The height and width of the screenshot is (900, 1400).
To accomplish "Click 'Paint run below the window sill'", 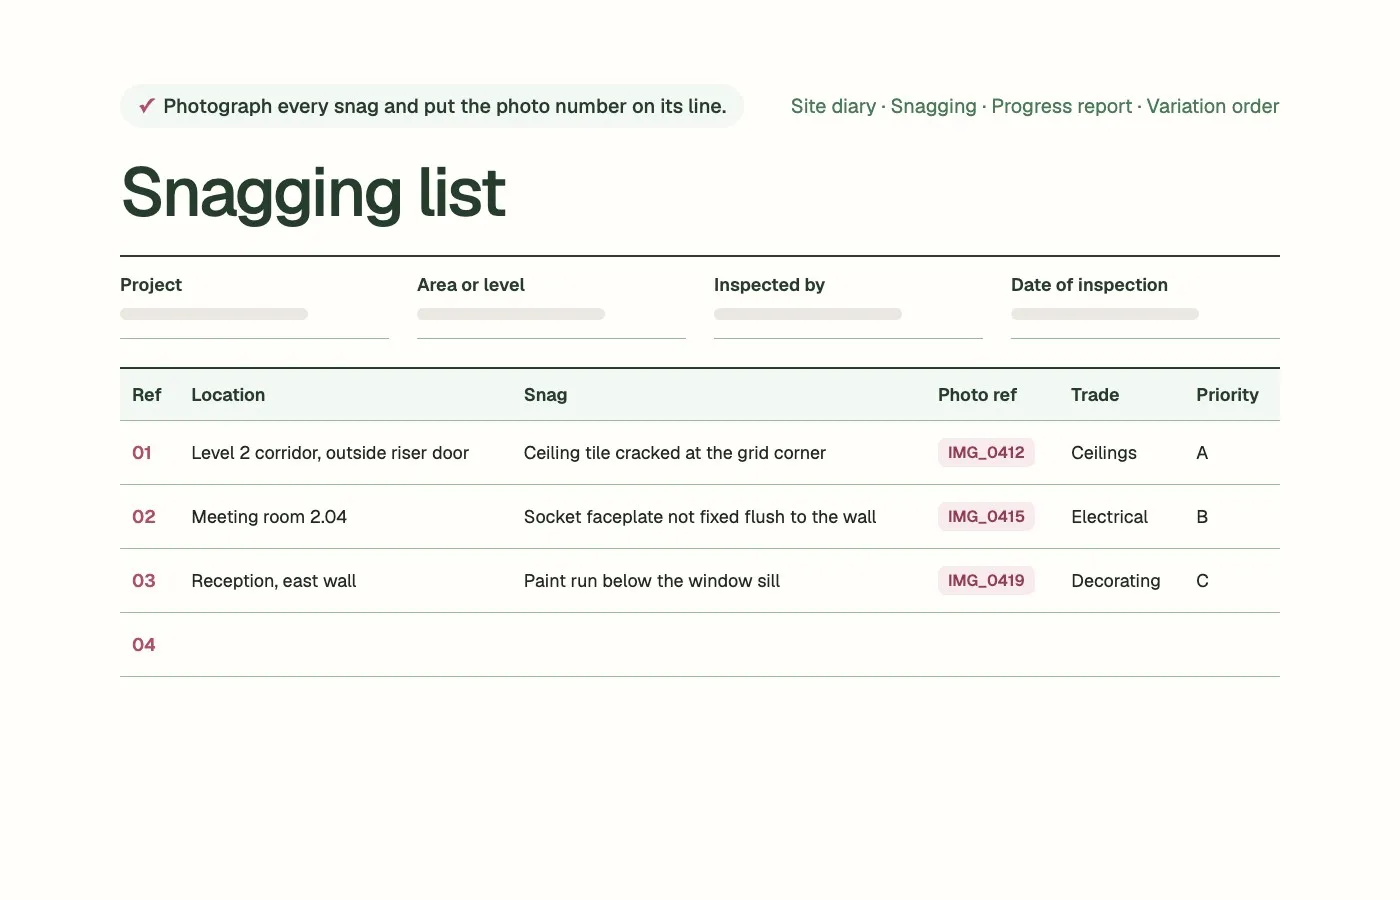I will (652, 581).
